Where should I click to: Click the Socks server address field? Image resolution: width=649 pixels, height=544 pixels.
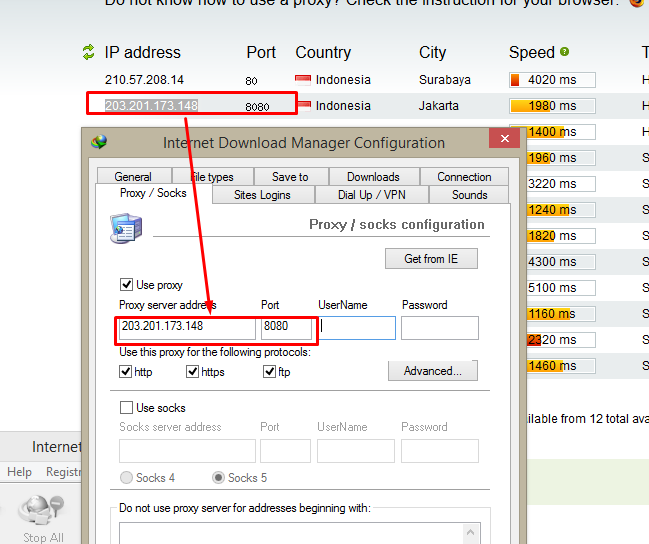tap(187, 451)
